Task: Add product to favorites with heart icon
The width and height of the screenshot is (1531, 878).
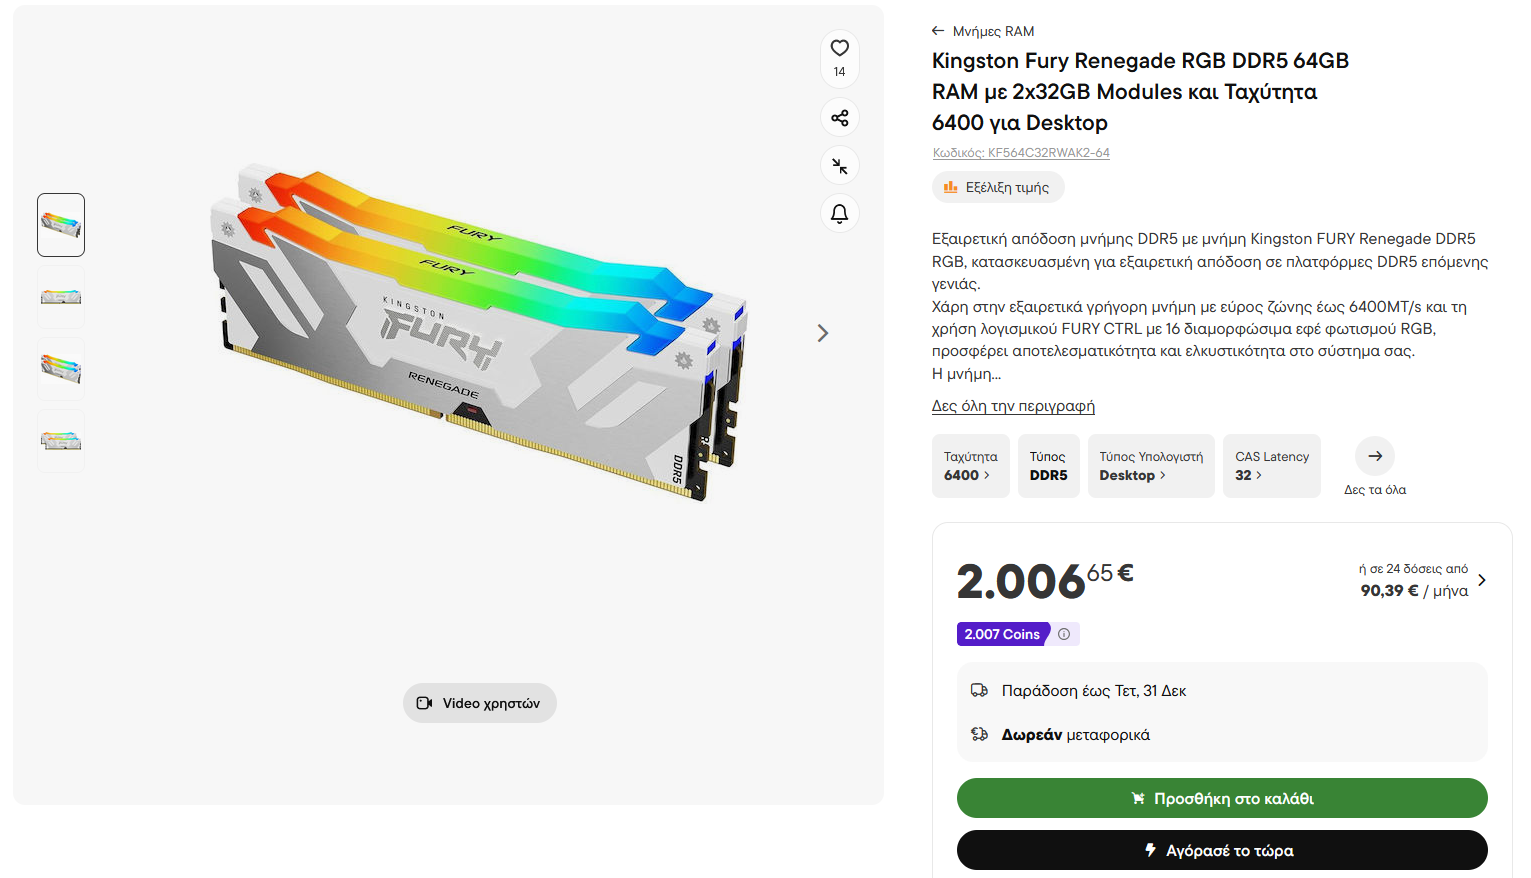Action: [839, 48]
